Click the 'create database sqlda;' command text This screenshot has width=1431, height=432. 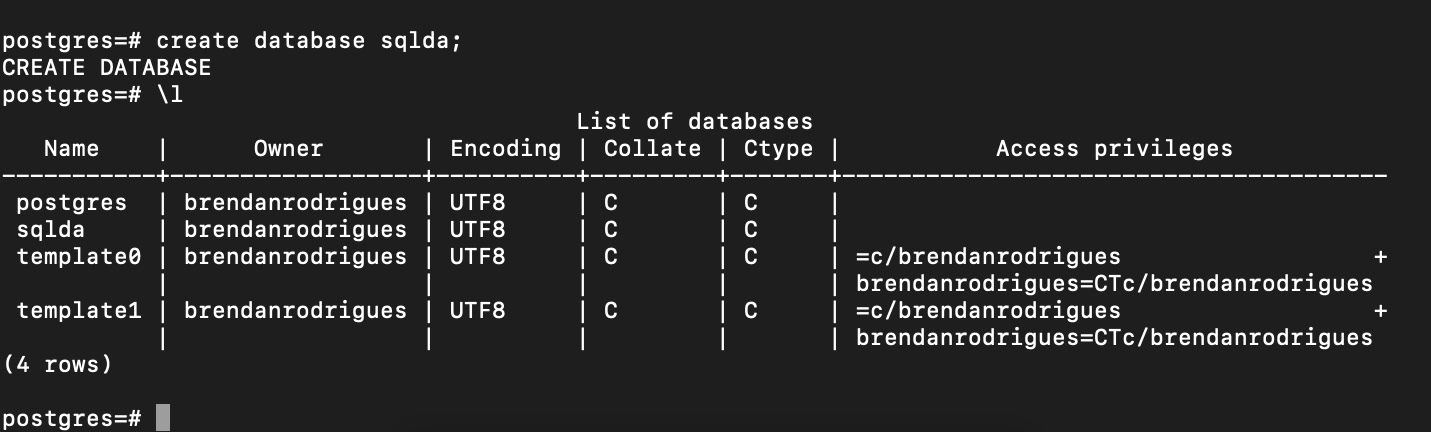click(x=309, y=41)
